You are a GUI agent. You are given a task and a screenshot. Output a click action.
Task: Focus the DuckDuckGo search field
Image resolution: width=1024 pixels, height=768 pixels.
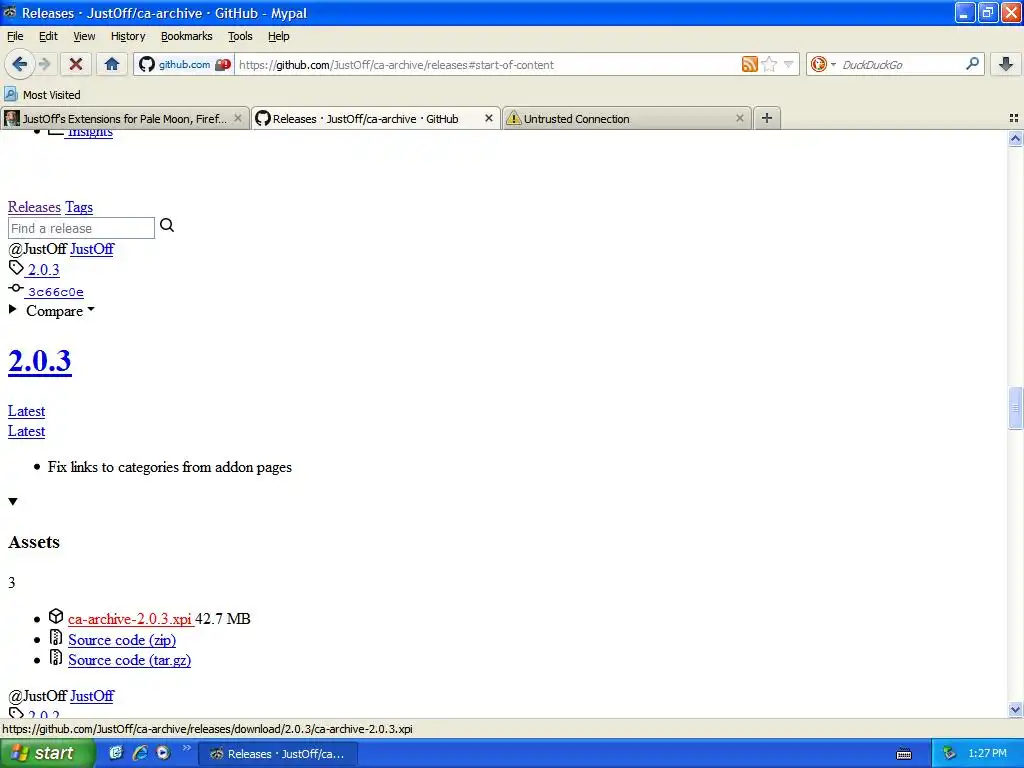[x=901, y=65]
